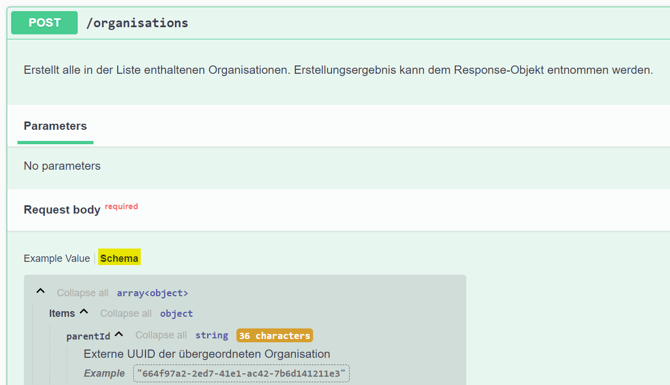Click the italic Example label
The height and width of the screenshot is (385, 670).
[x=104, y=373]
